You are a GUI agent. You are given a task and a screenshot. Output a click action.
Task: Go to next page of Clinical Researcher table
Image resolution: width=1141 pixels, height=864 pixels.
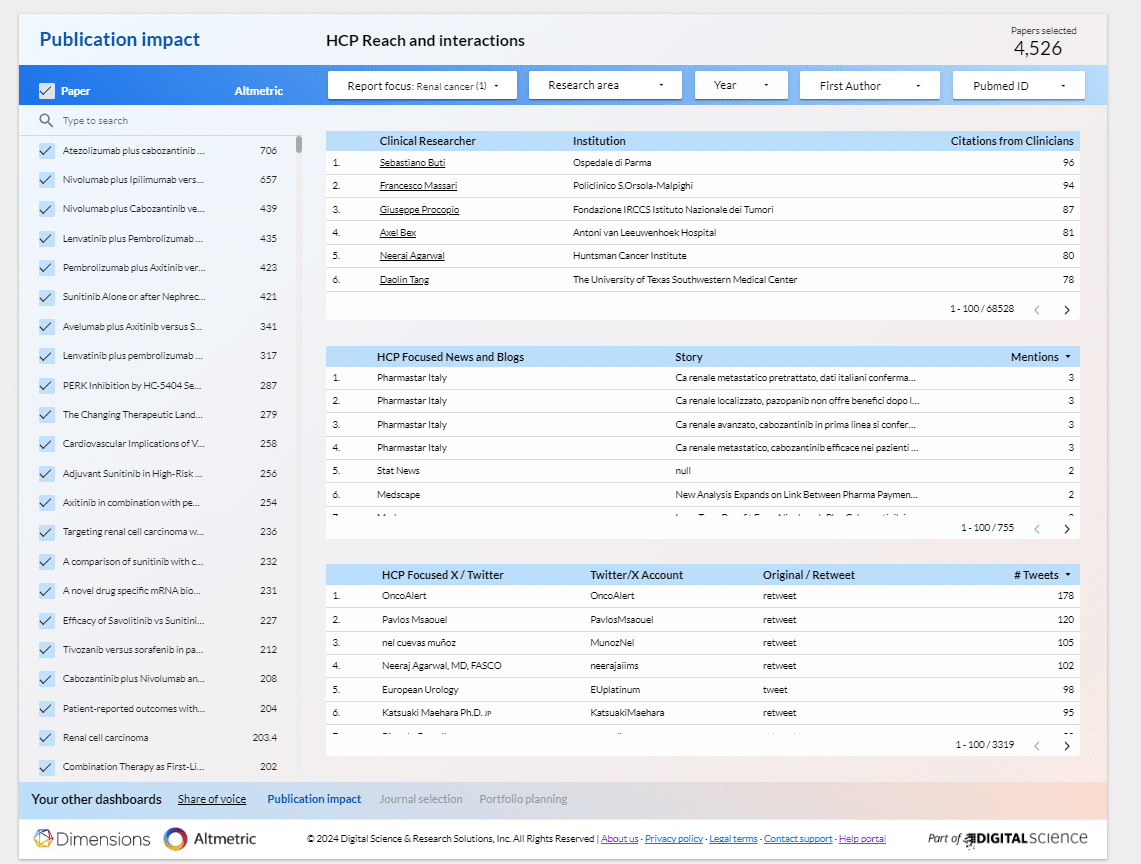(1066, 310)
